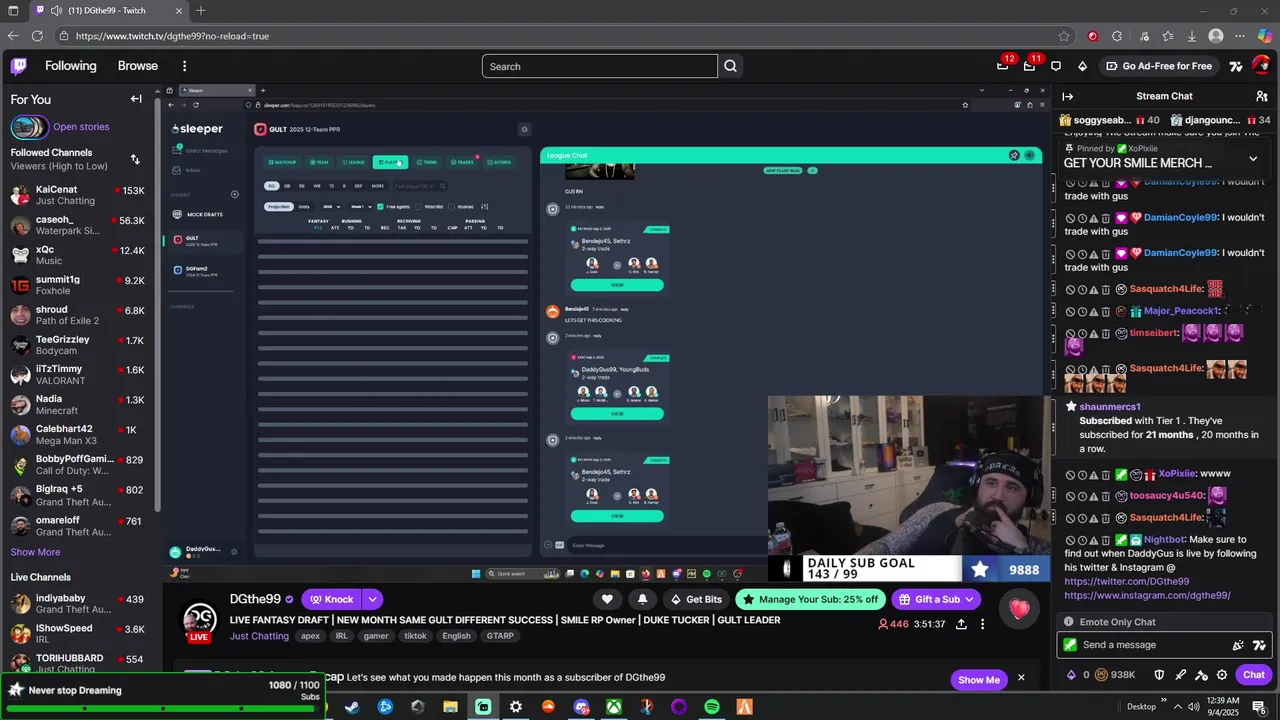The width and height of the screenshot is (1280, 720).
Task: Open browser extensions puzzle icon
Action: click(x=1117, y=36)
